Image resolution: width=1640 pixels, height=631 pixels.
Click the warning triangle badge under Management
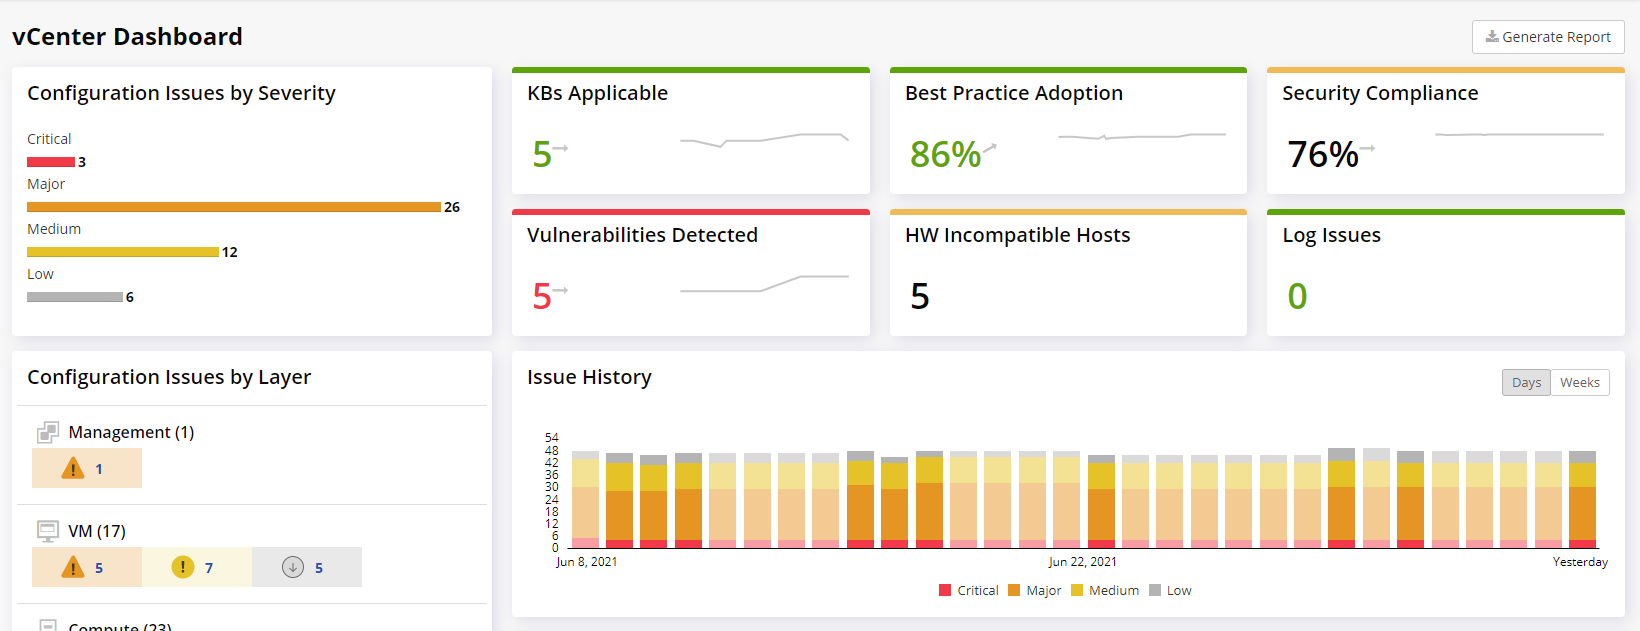point(86,467)
